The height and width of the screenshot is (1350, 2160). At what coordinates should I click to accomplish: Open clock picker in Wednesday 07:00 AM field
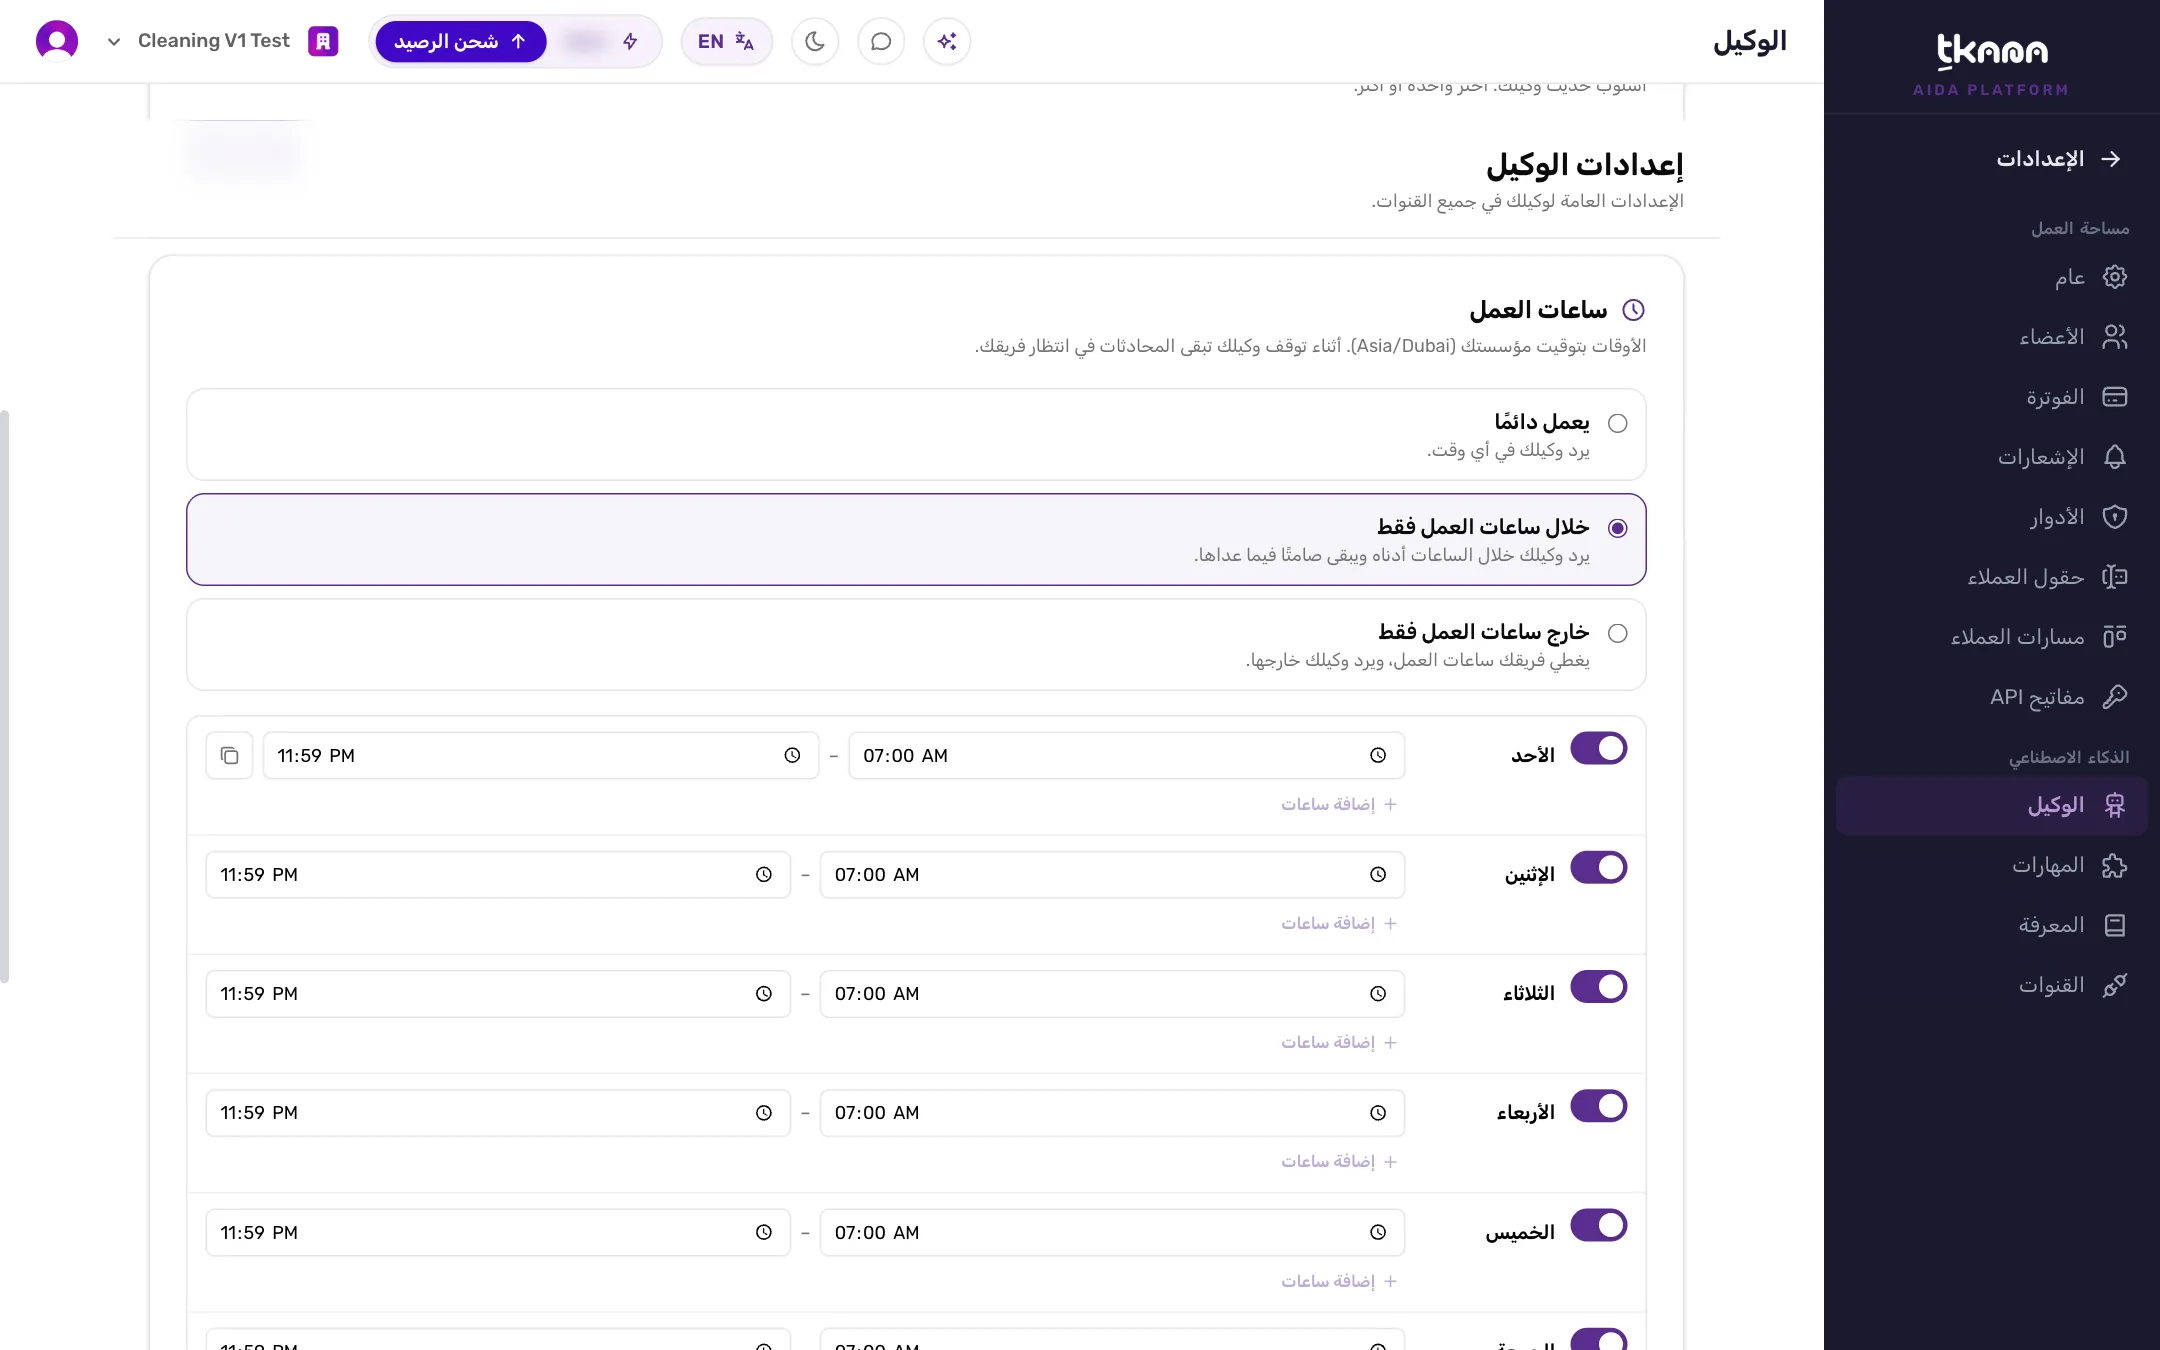(x=1378, y=1112)
